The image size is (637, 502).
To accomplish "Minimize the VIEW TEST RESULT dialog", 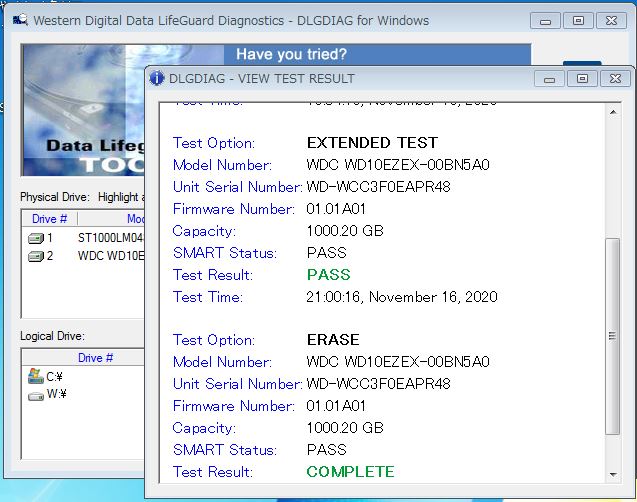I will pyautogui.click(x=549, y=79).
